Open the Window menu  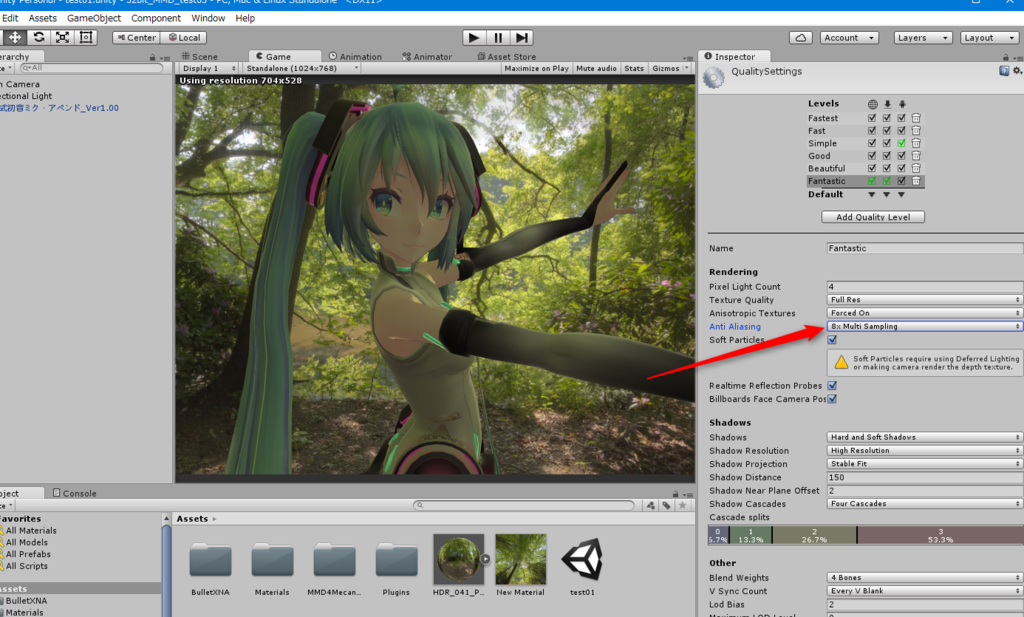[x=208, y=18]
